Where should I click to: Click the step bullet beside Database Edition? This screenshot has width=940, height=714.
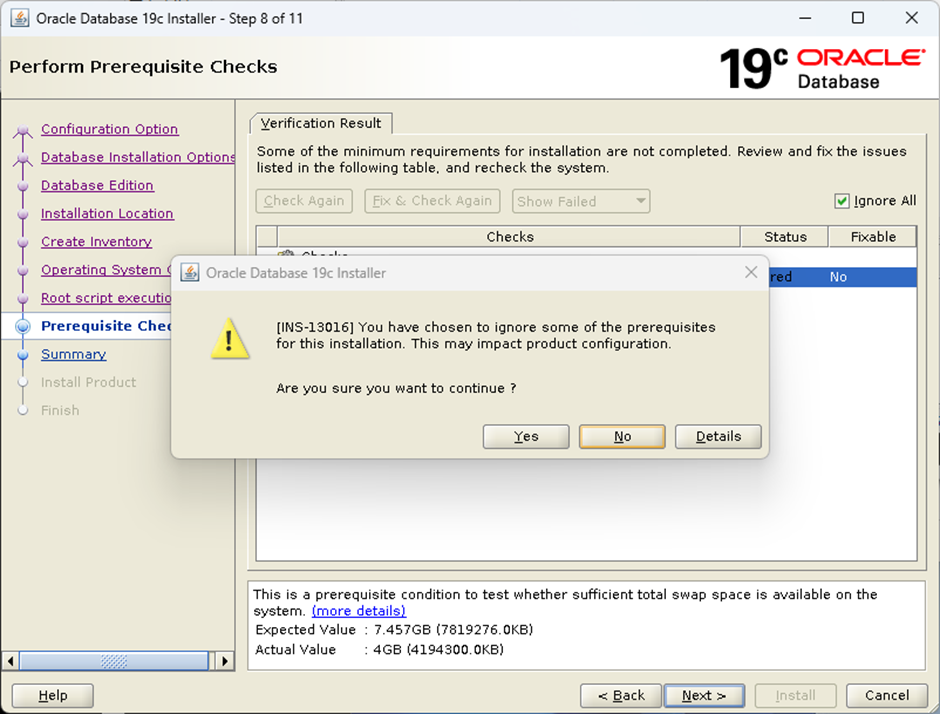point(23,186)
